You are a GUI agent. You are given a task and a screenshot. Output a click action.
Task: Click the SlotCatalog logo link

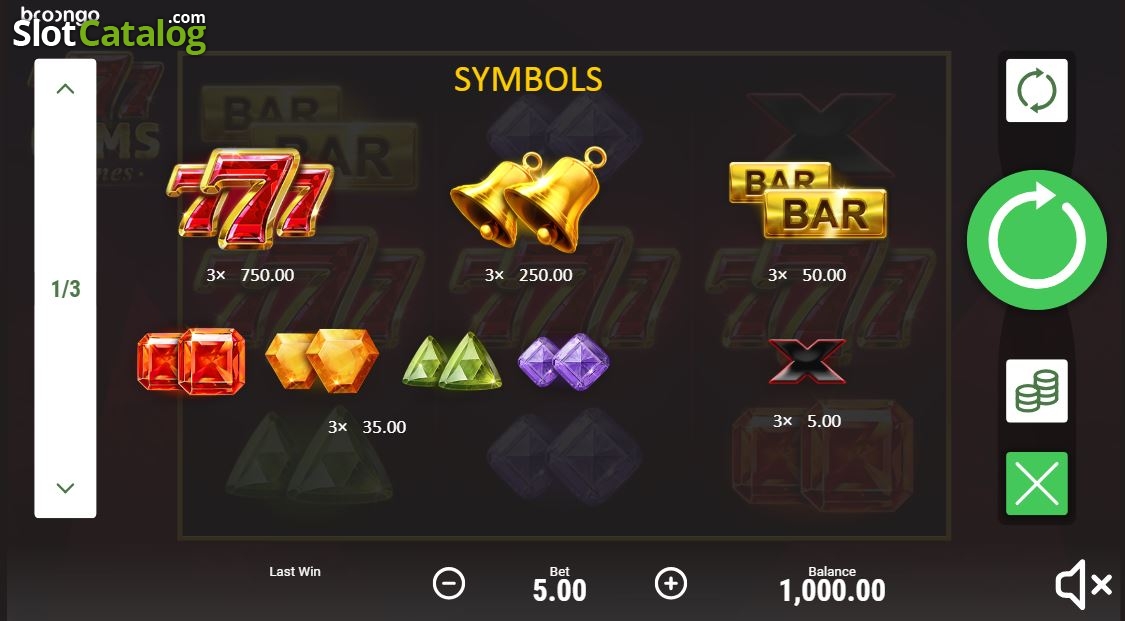110,31
